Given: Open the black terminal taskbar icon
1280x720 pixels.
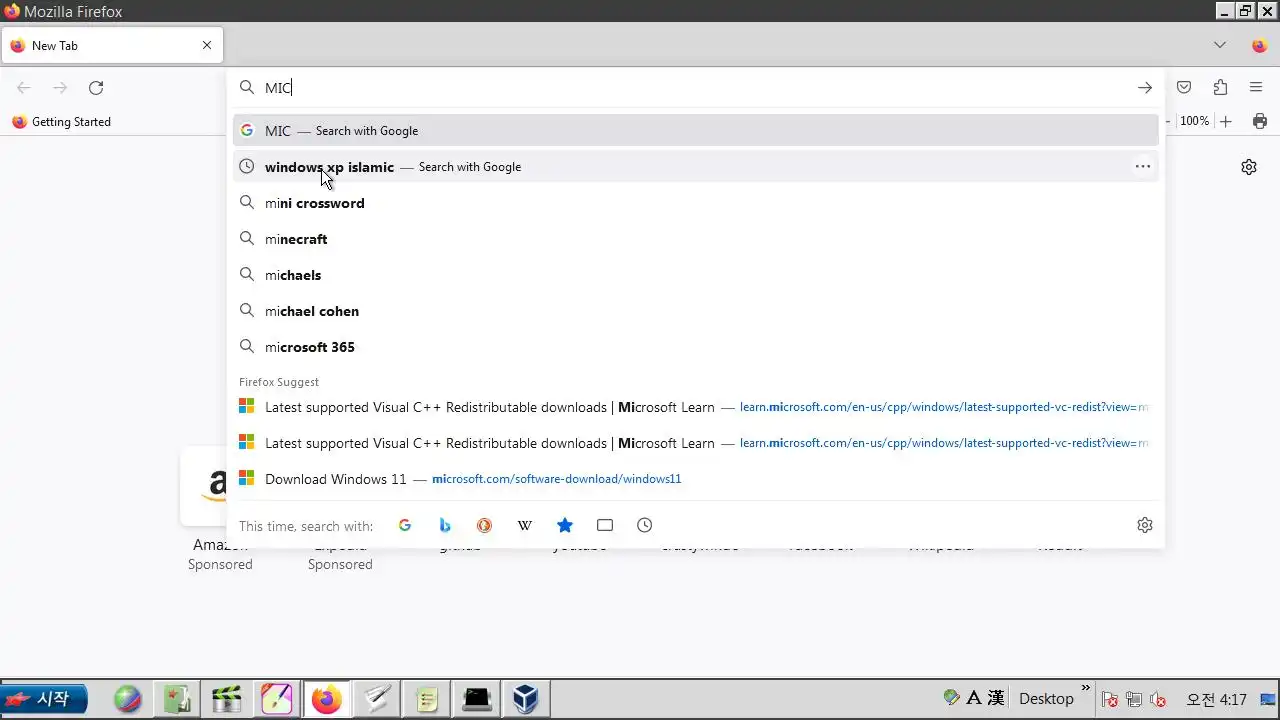Looking at the screenshot, I should coord(477,699).
